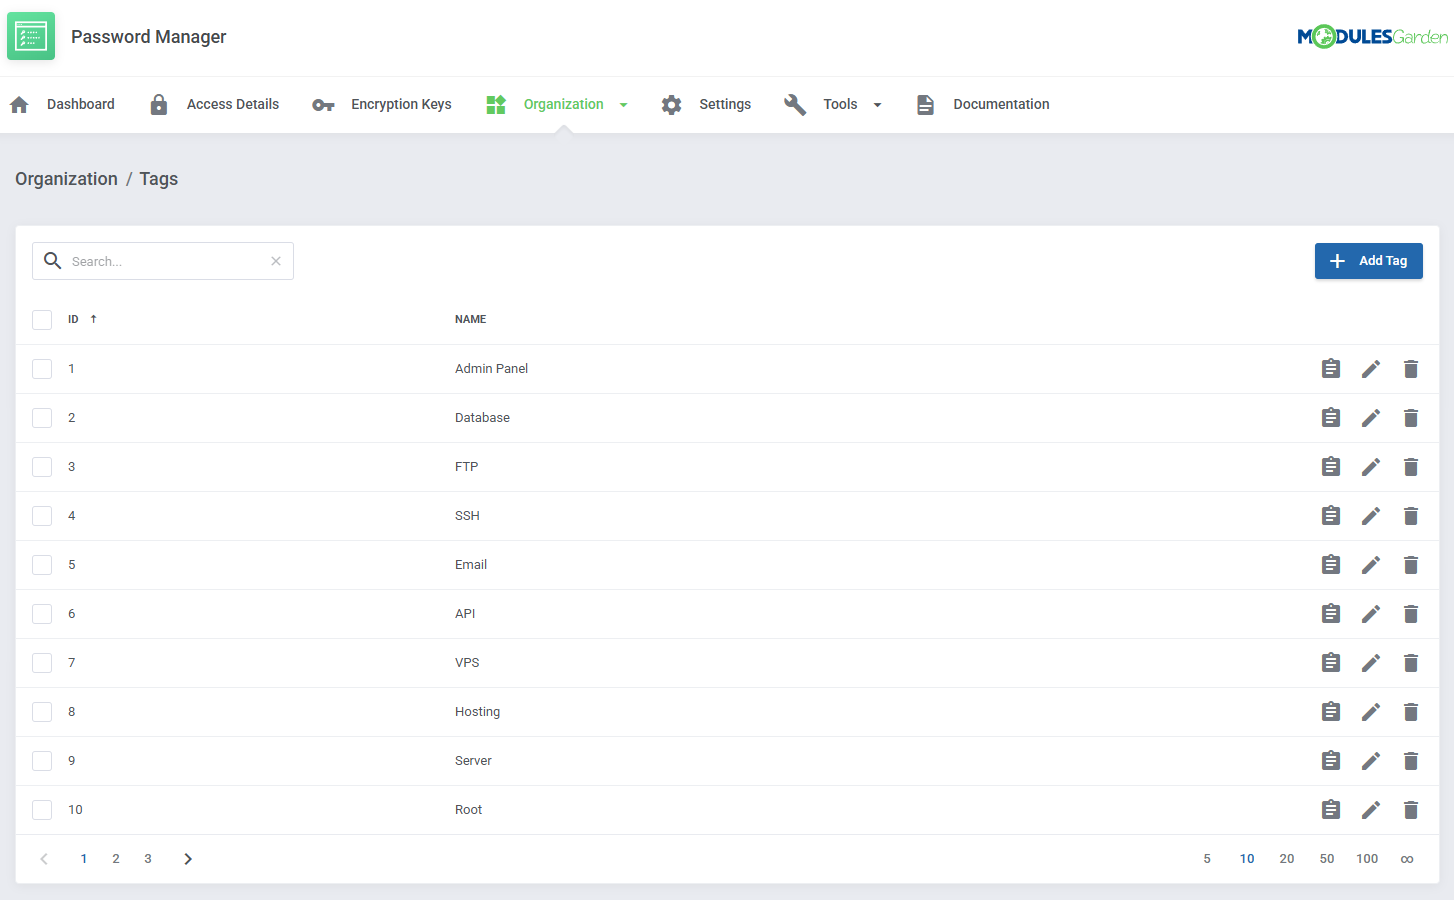Expand the Organization dropdown arrow

[x=623, y=105]
